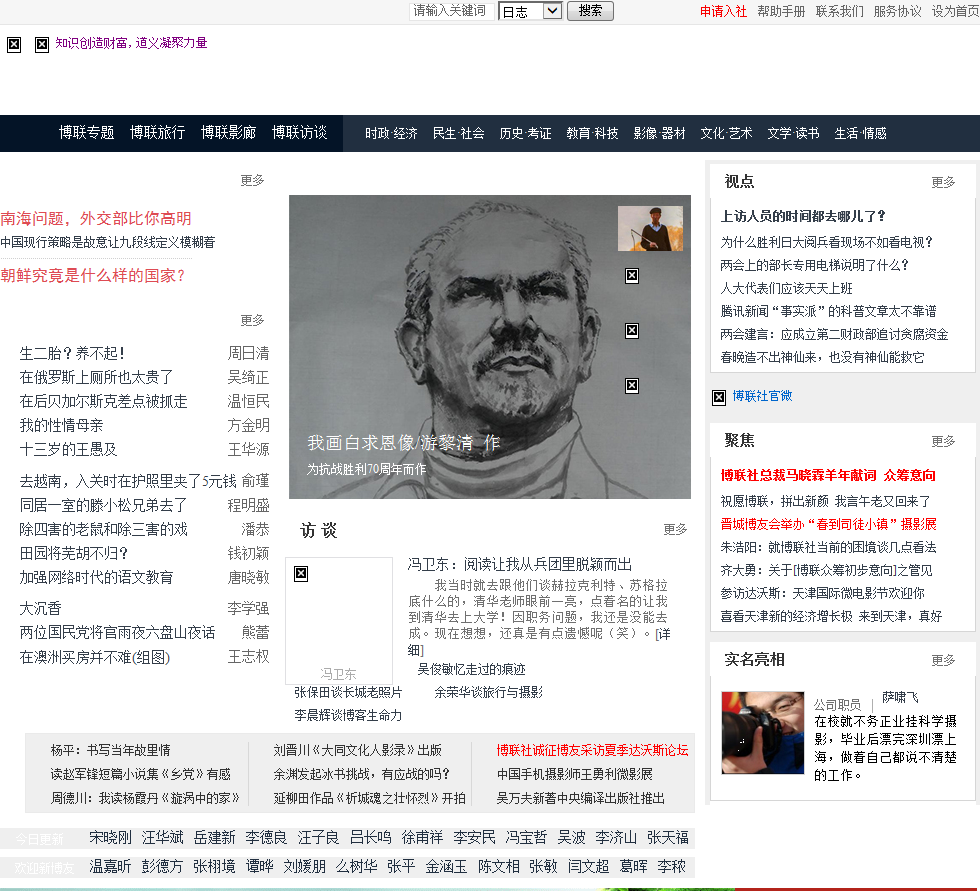This screenshot has width=980, height=891.
Task: Select the 民生·社会 category
Action: (x=459, y=133)
